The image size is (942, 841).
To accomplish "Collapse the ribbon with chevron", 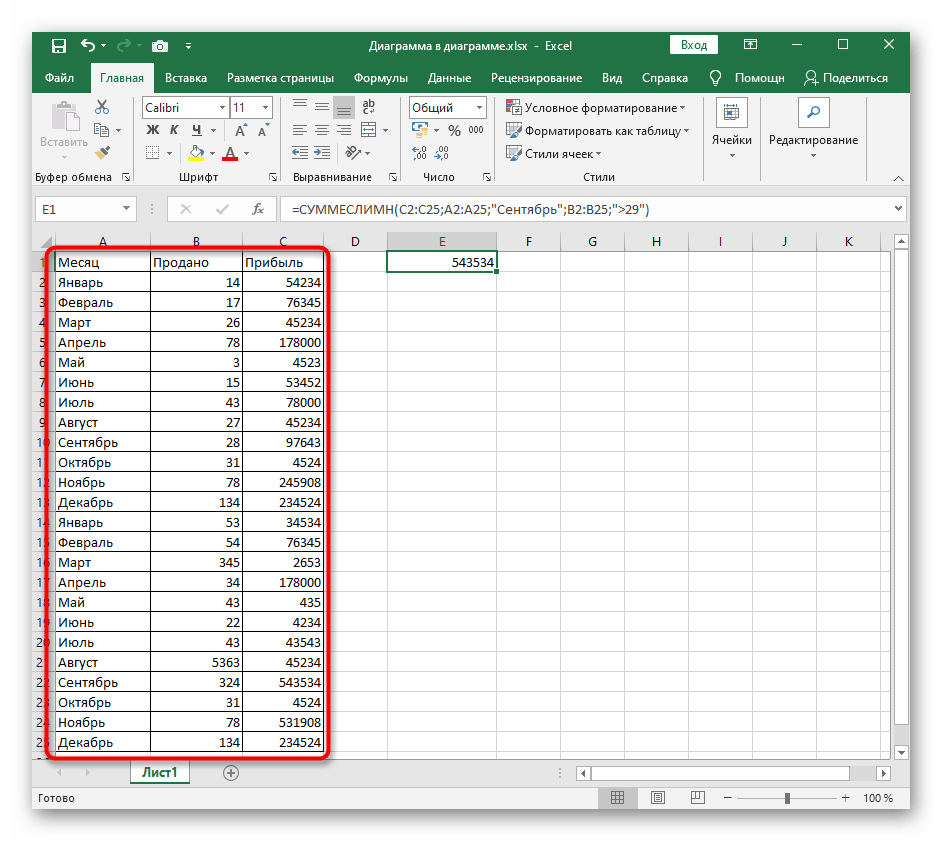I will tap(898, 178).
